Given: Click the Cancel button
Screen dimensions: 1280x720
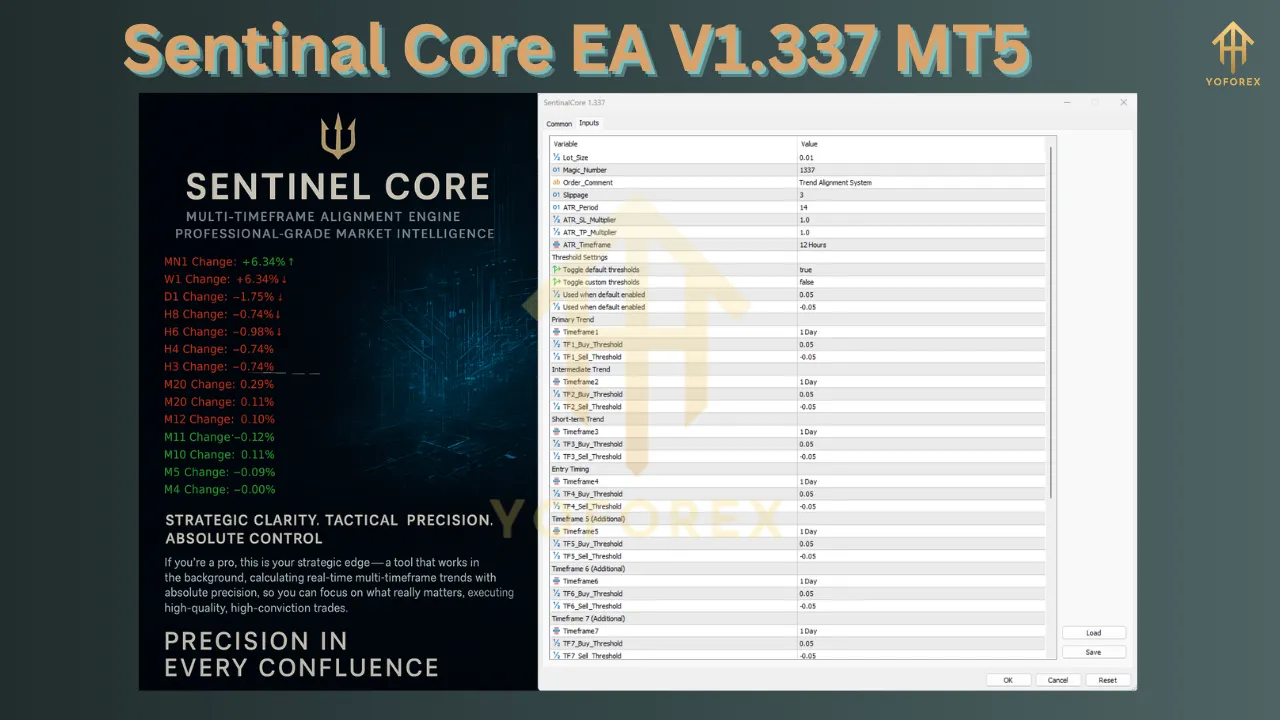Looking at the screenshot, I should tap(1058, 680).
